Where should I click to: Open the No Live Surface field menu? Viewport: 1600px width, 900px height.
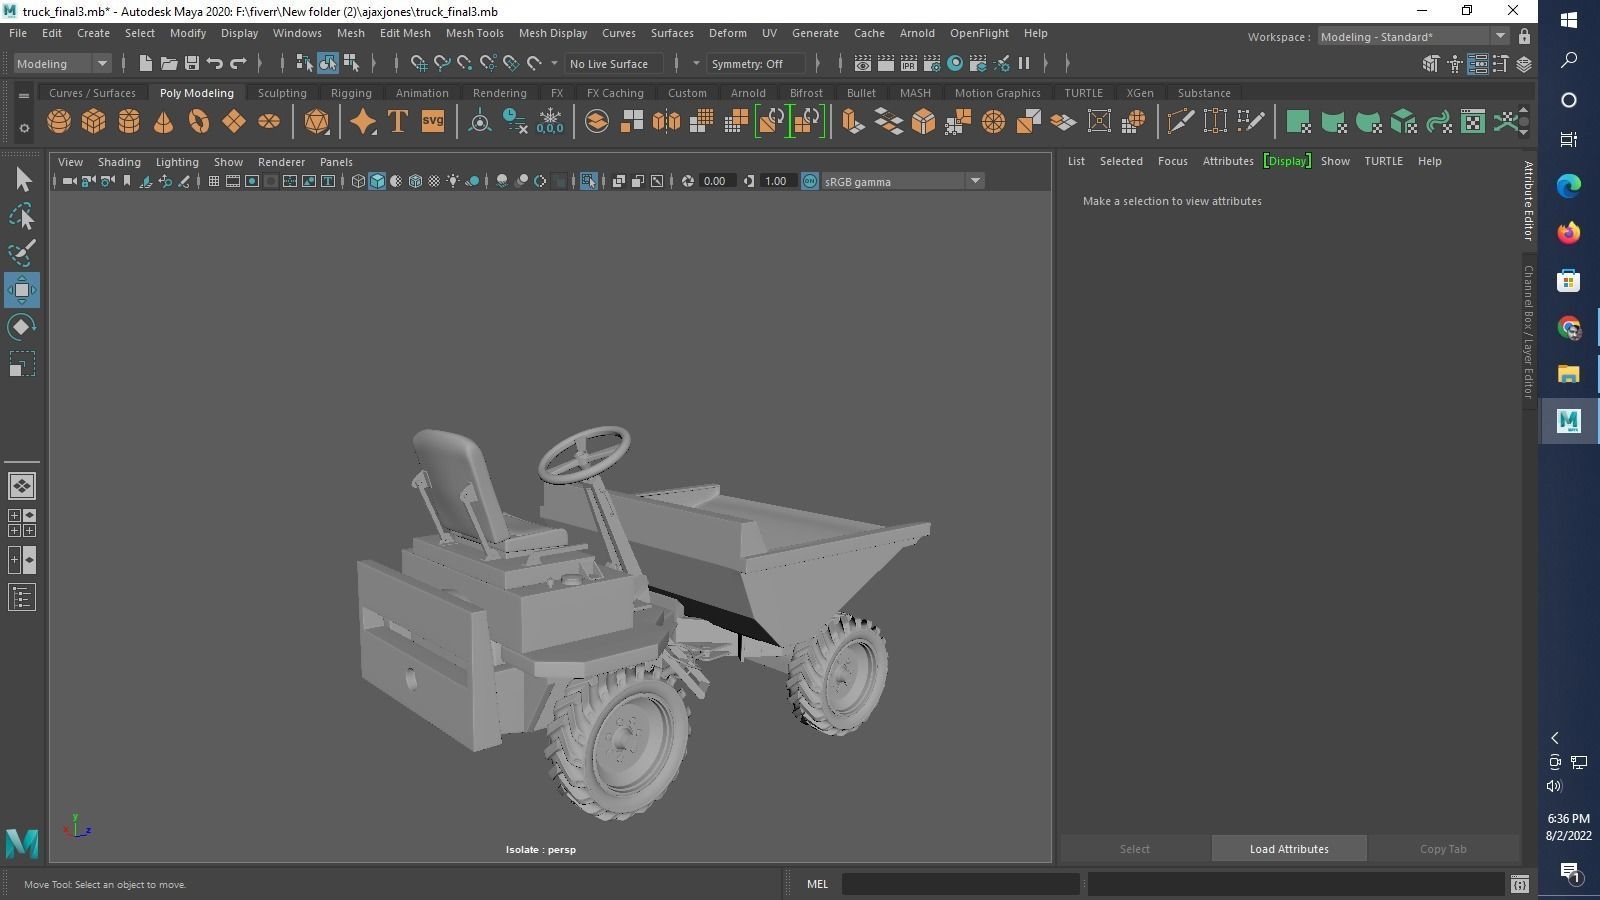pos(613,64)
